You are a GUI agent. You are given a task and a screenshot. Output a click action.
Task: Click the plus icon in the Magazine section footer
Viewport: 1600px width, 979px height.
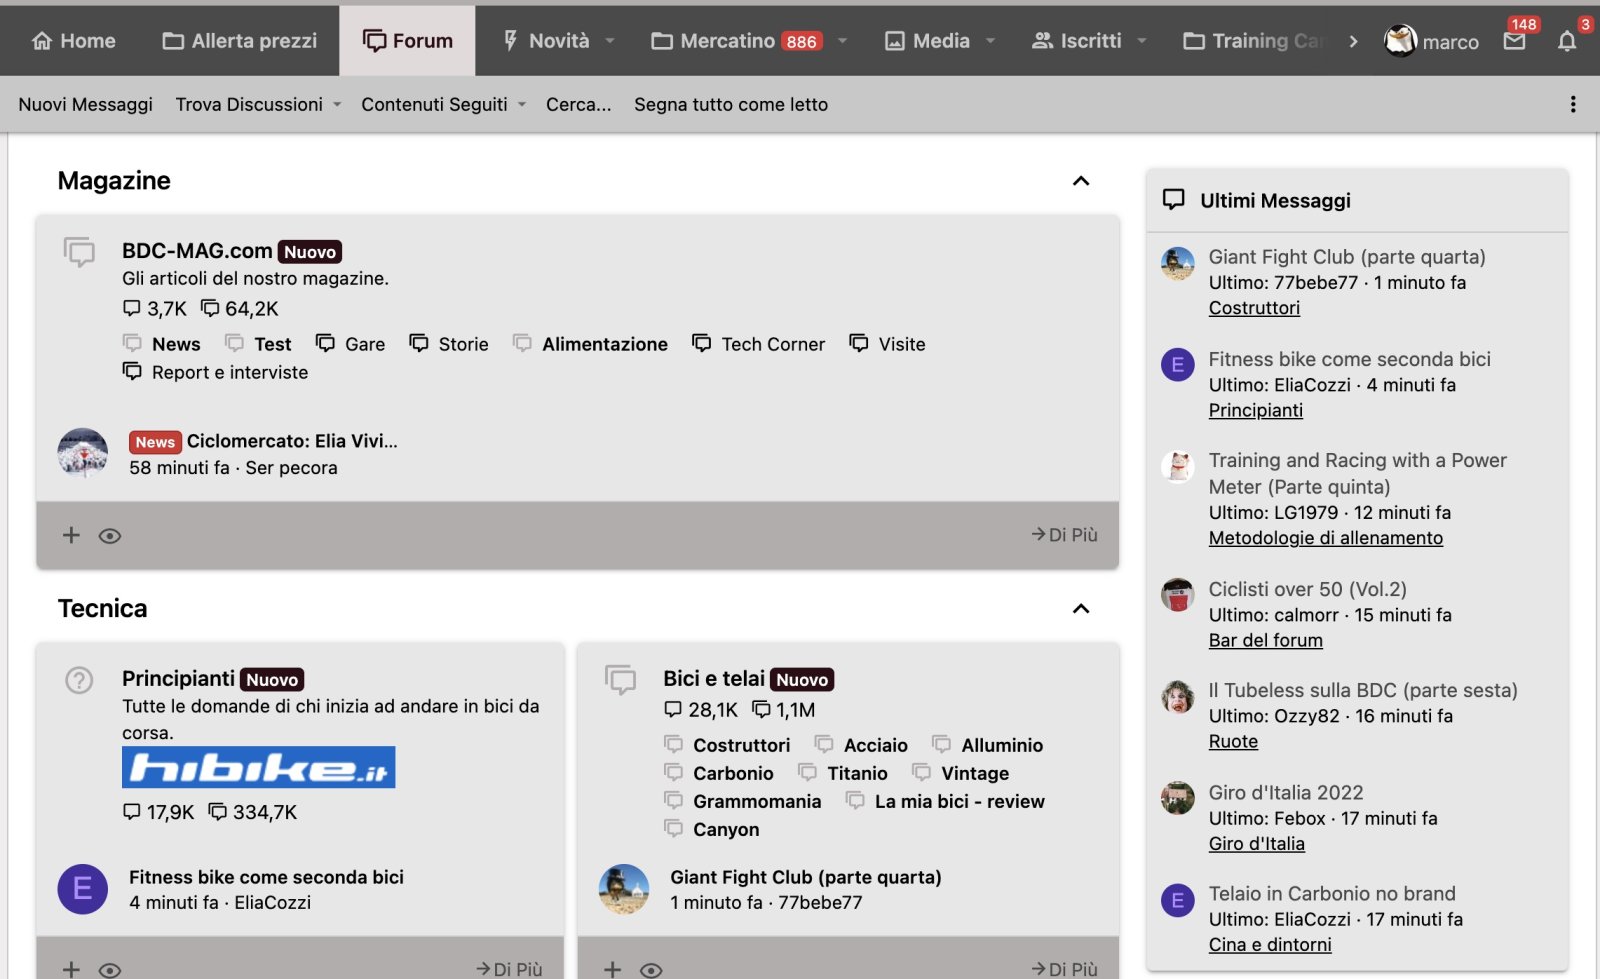[71, 535]
